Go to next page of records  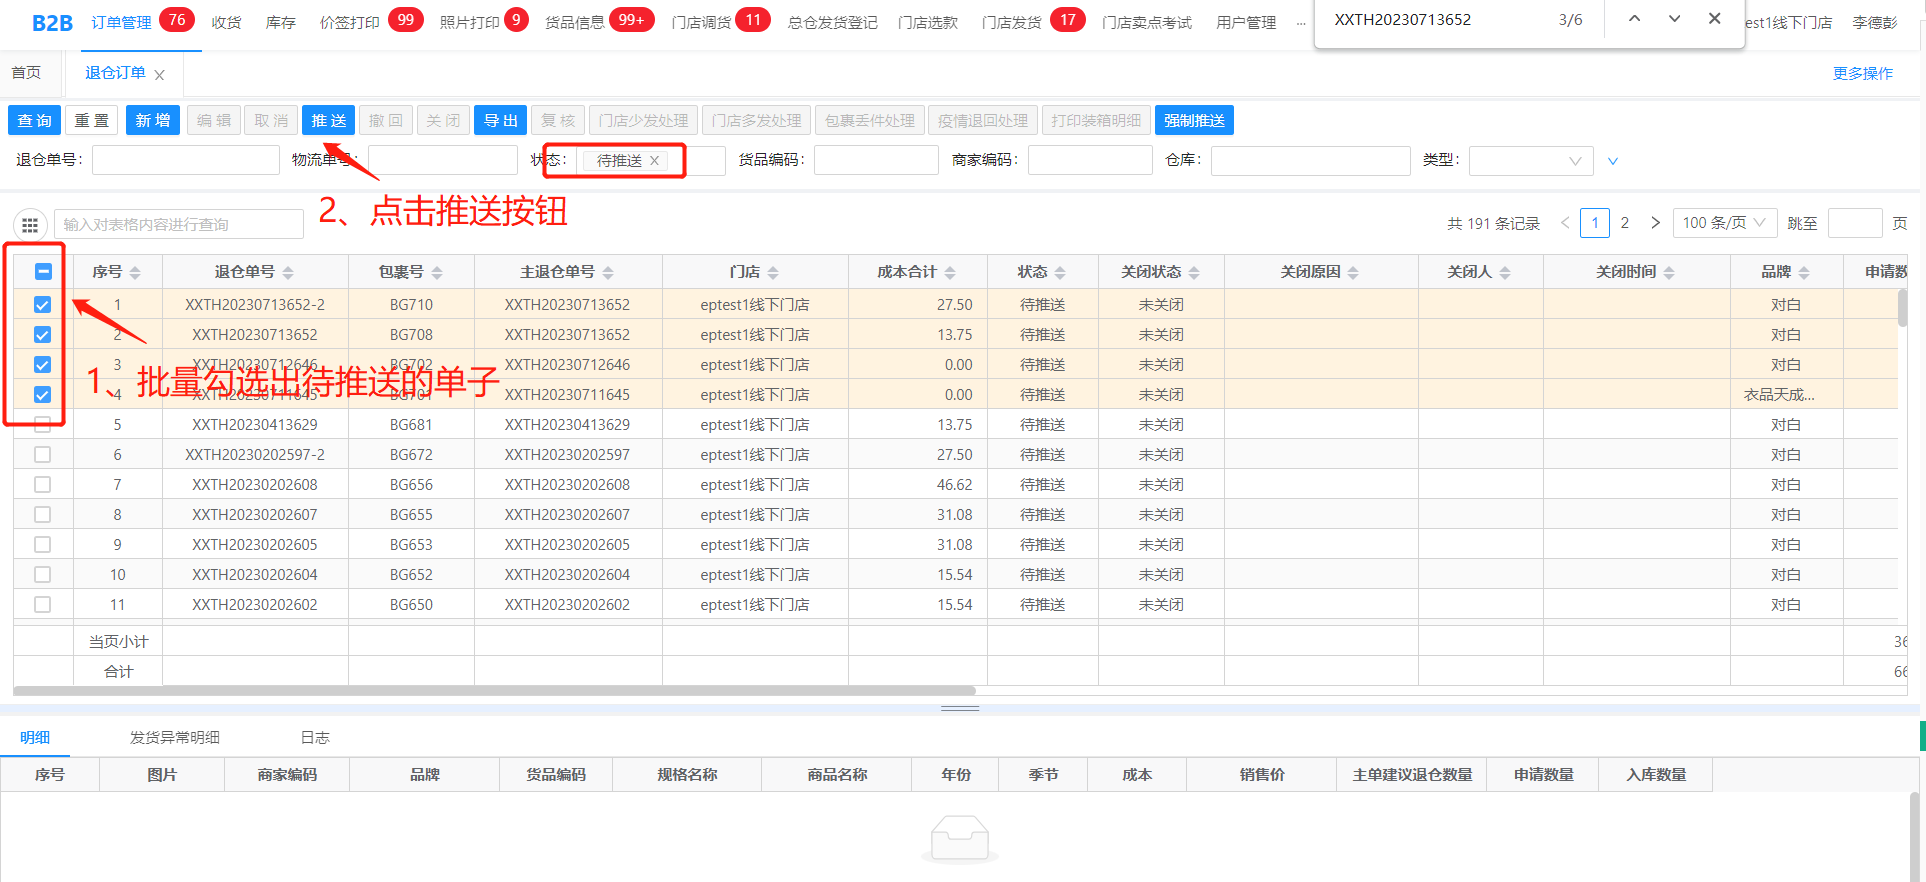pos(1655,223)
